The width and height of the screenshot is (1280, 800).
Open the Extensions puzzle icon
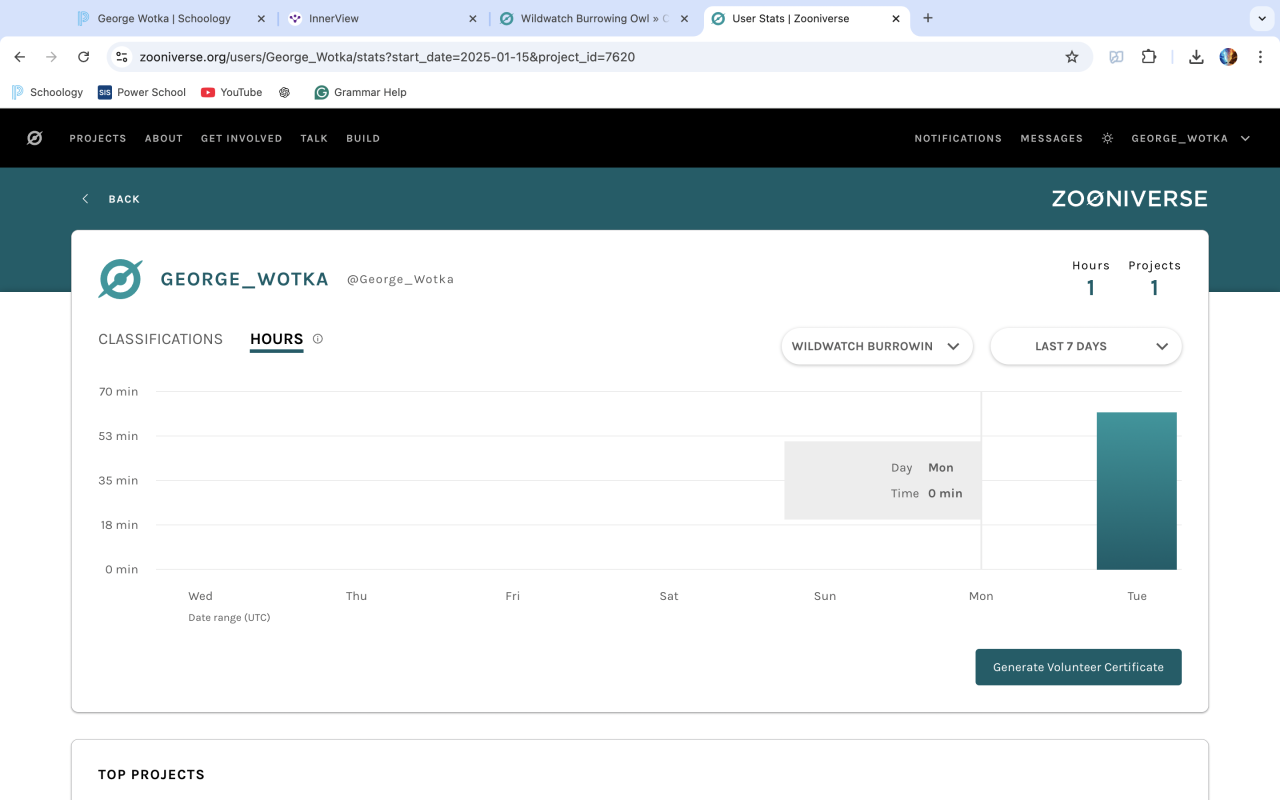[x=1148, y=57]
